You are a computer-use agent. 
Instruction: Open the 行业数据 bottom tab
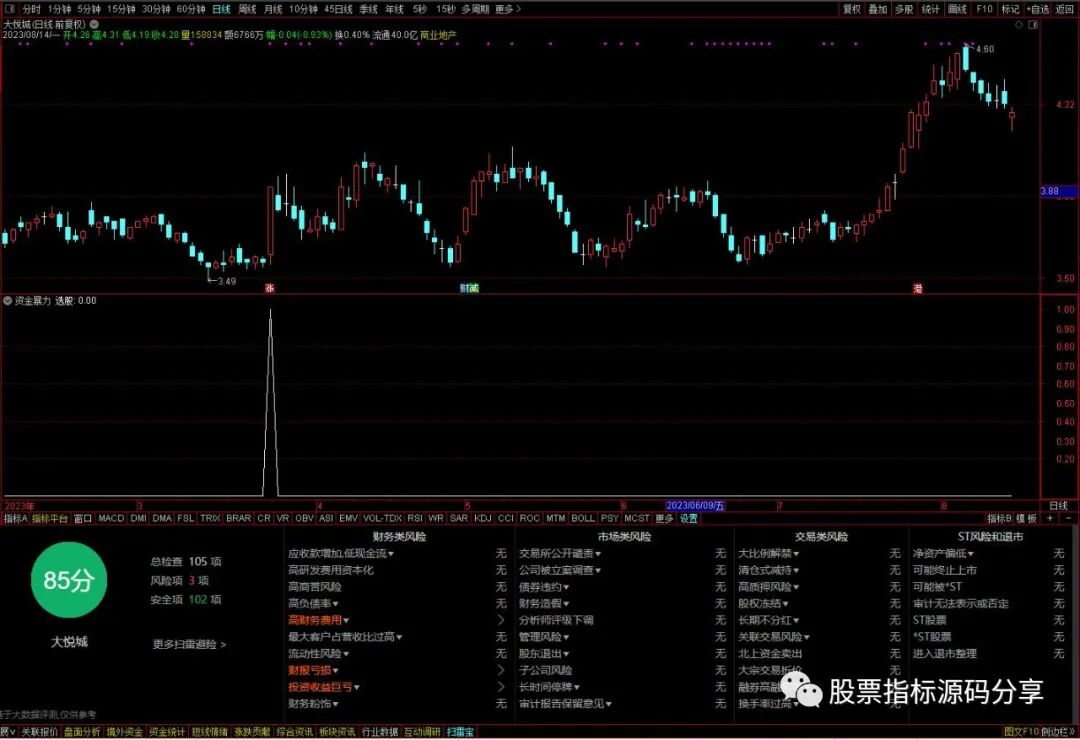[380, 732]
